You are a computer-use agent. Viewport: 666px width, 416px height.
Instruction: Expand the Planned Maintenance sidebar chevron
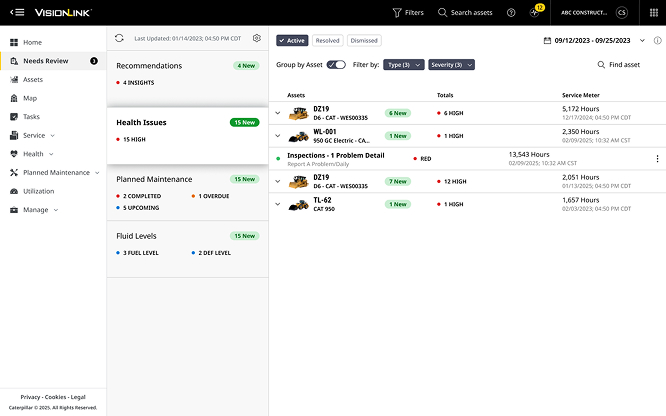97,173
